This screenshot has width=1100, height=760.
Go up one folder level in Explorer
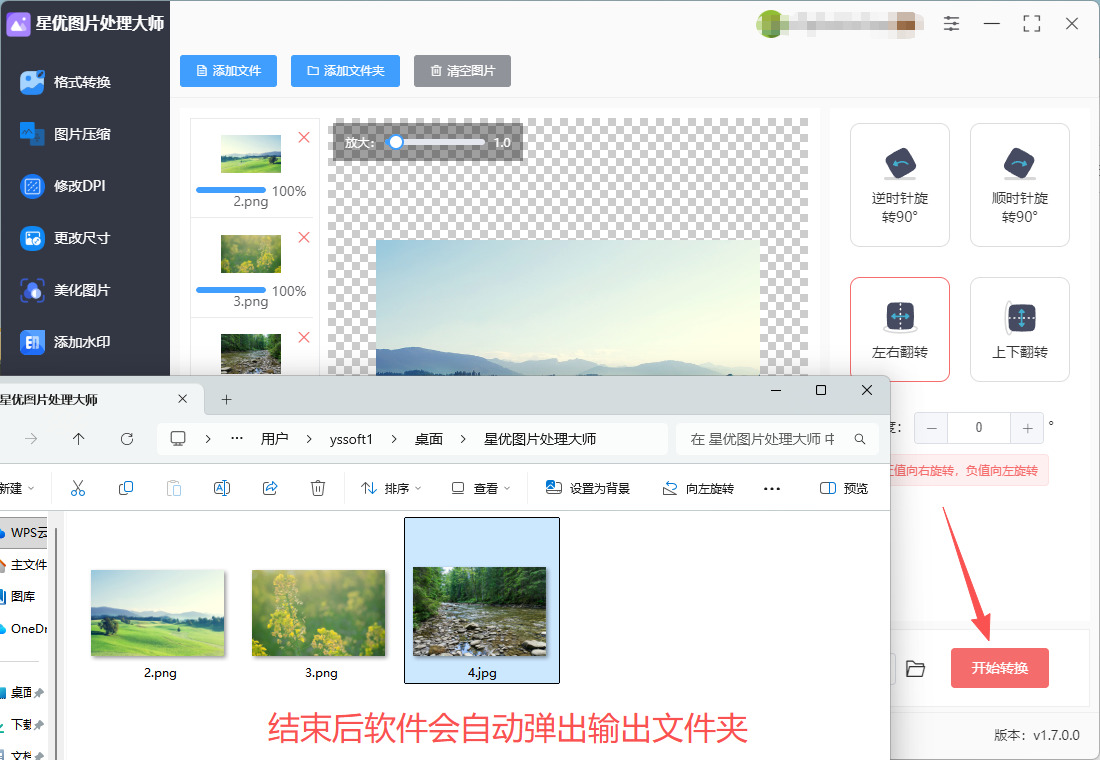[79, 439]
